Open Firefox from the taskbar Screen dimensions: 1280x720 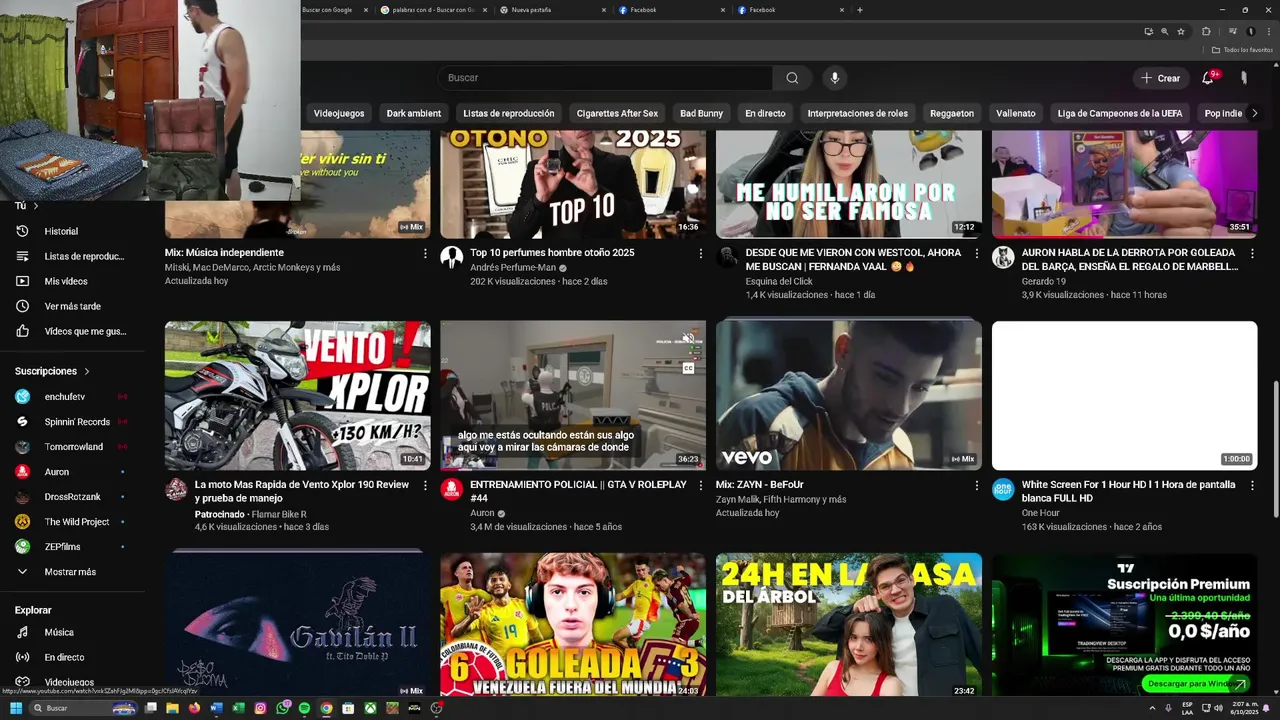click(194, 708)
